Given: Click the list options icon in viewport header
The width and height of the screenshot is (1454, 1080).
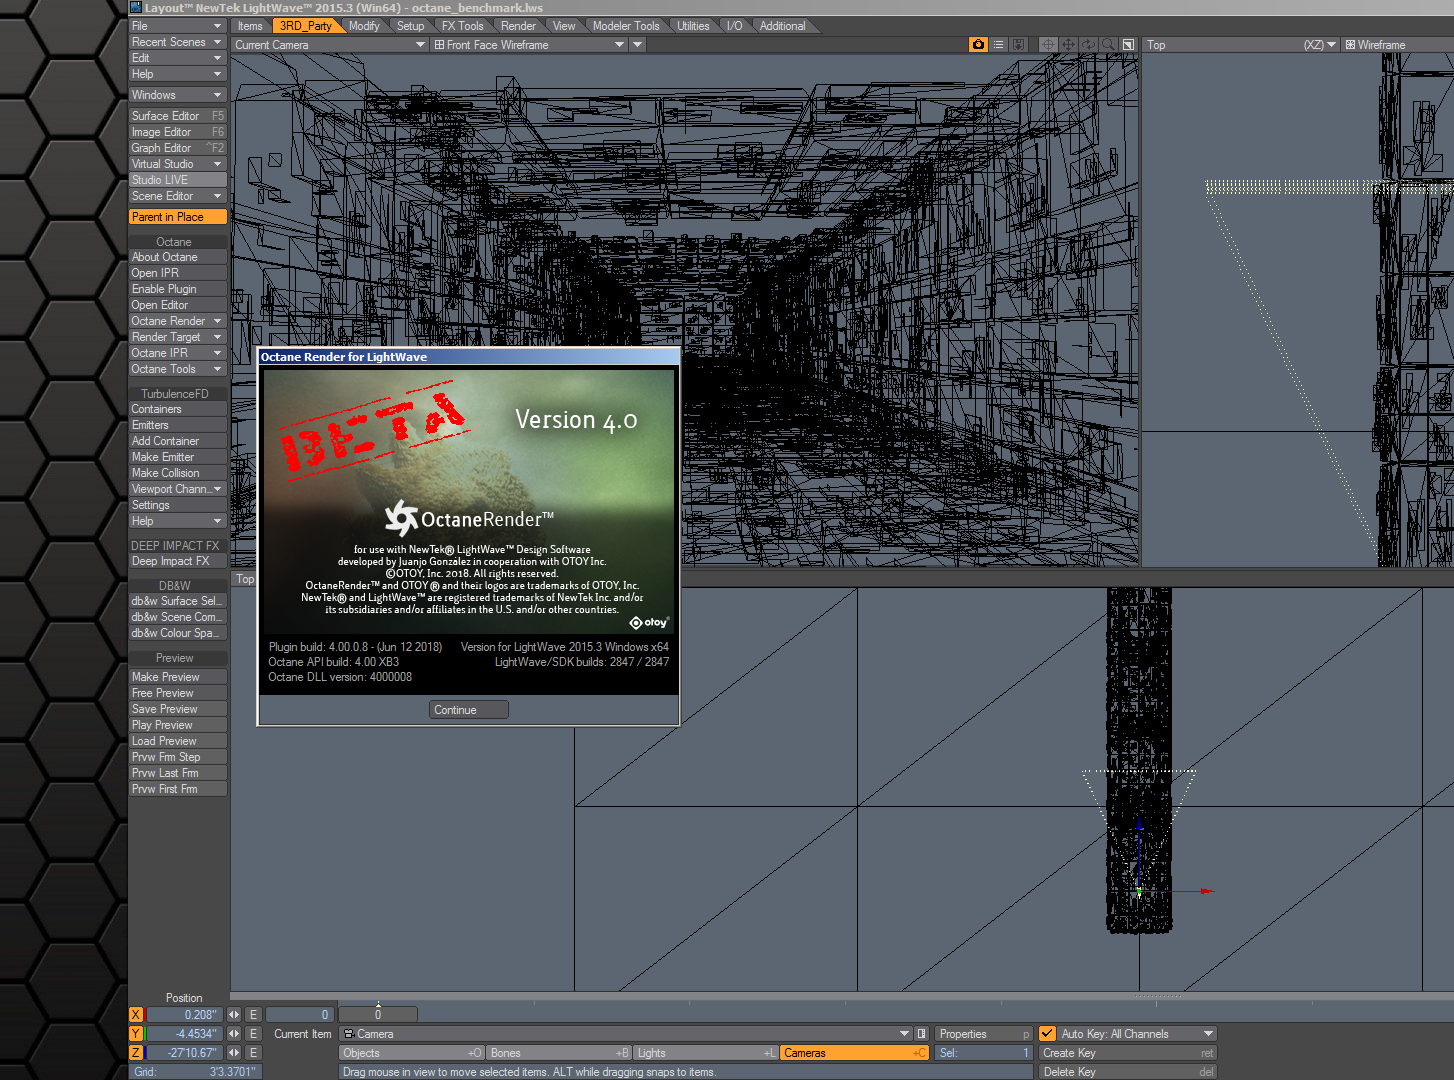Looking at the screenshot, I should 998,45.
